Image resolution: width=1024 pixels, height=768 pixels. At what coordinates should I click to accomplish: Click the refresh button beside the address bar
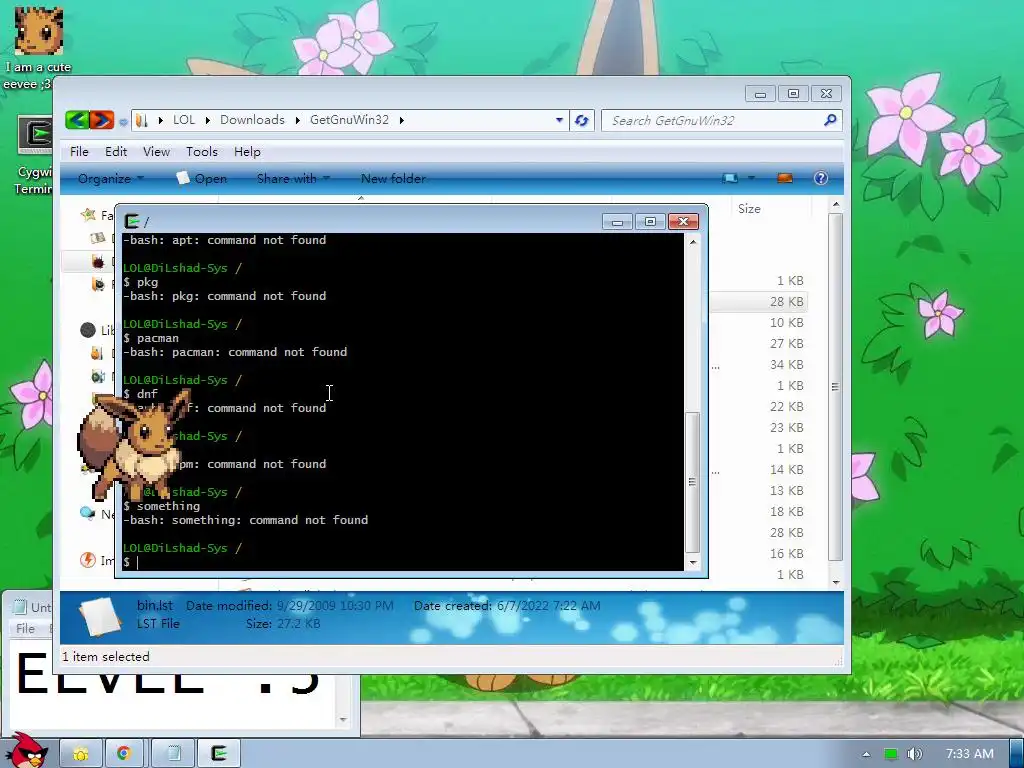tap(581, 120)
